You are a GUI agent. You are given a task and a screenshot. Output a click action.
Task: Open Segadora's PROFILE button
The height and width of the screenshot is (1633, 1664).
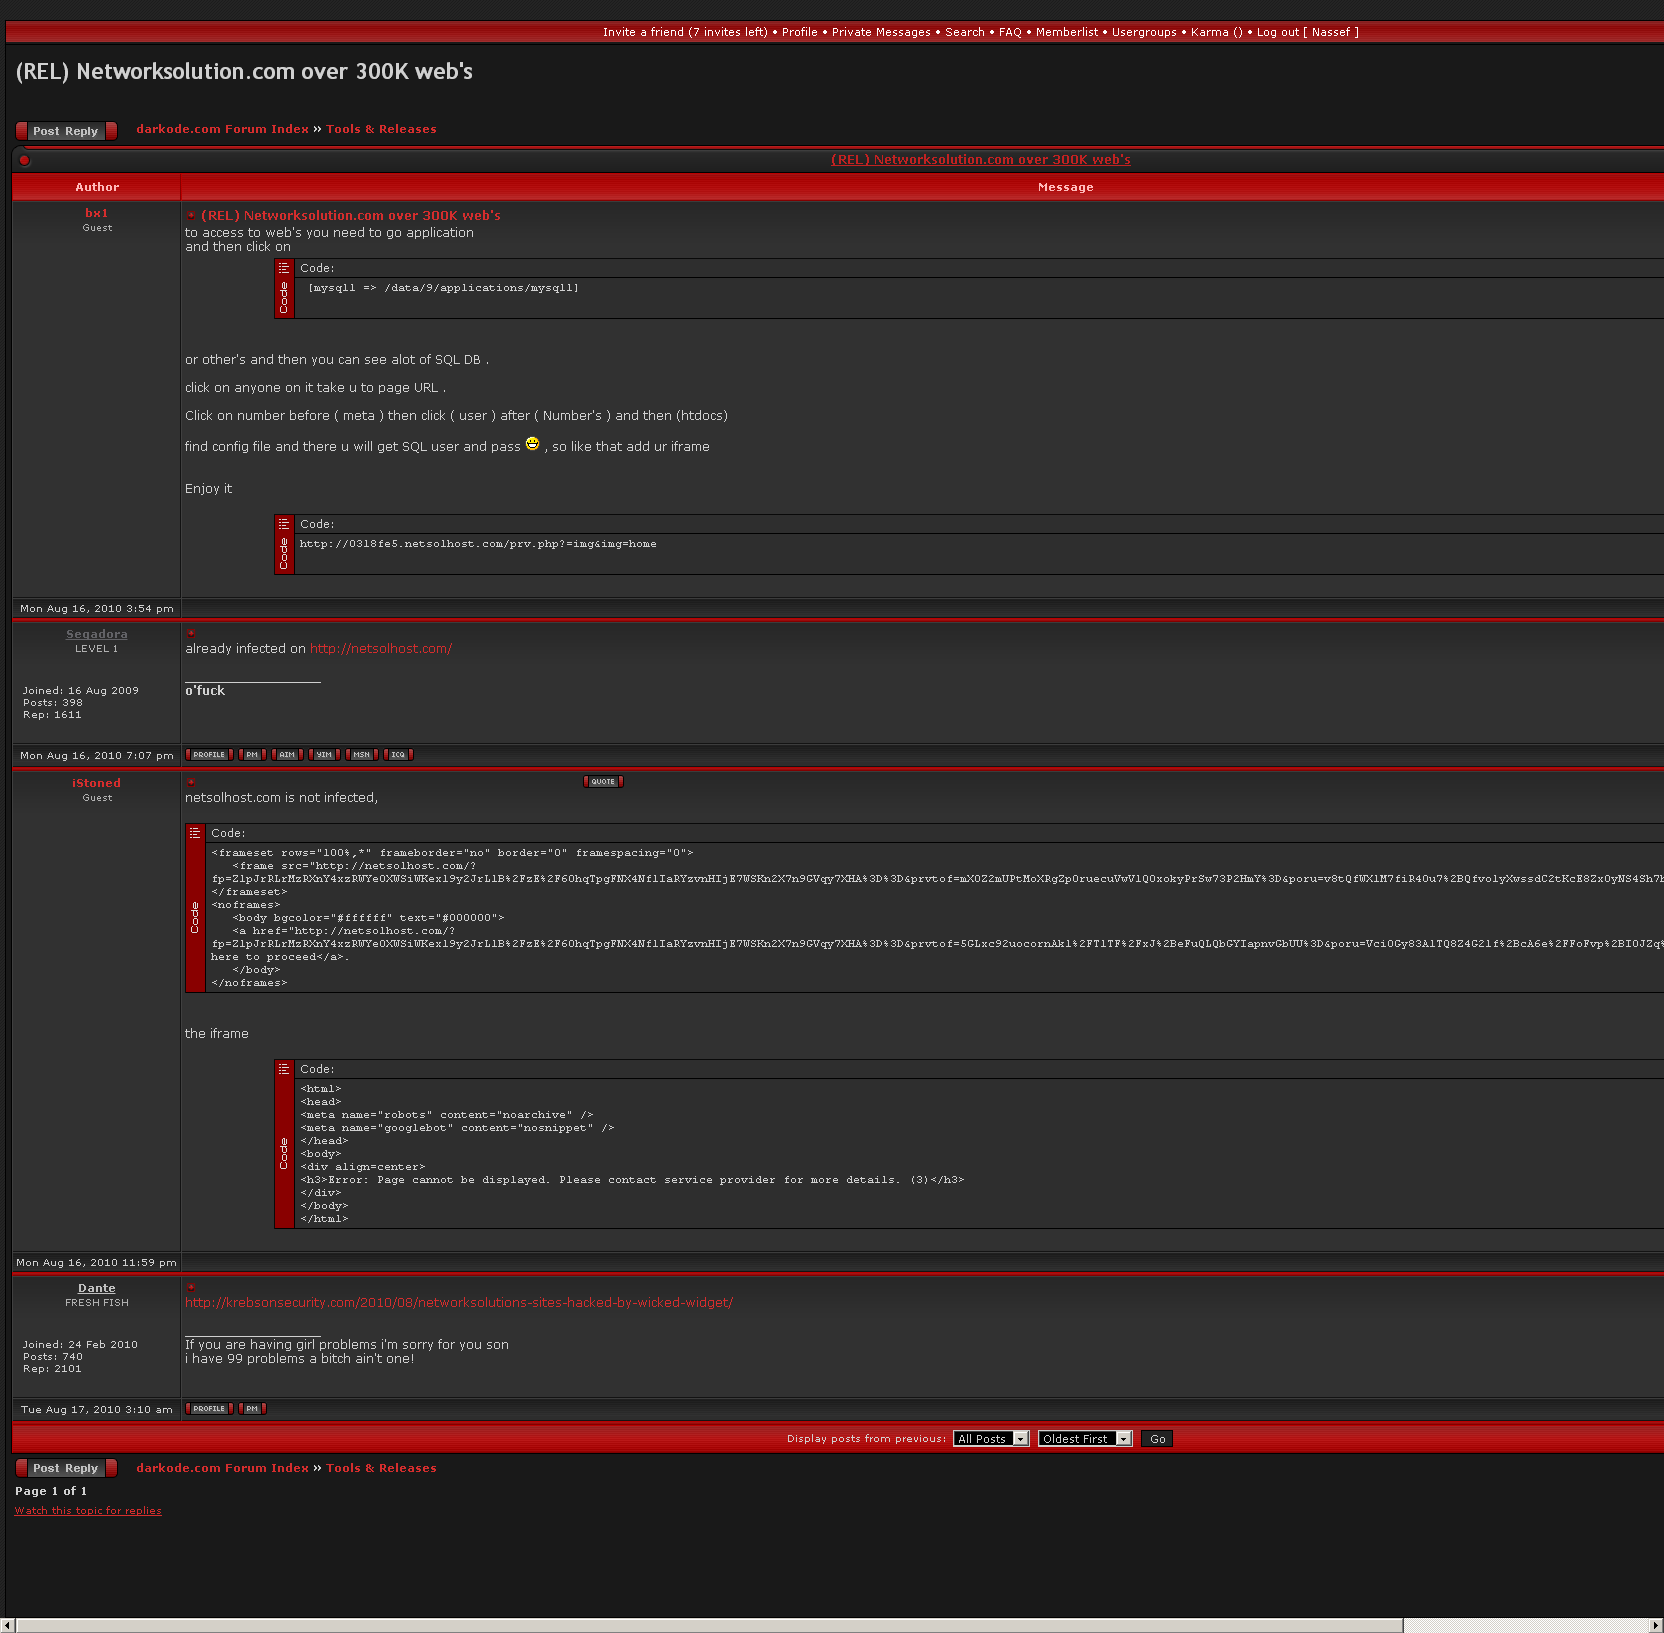pyautogui.click(x=209, y=755)
